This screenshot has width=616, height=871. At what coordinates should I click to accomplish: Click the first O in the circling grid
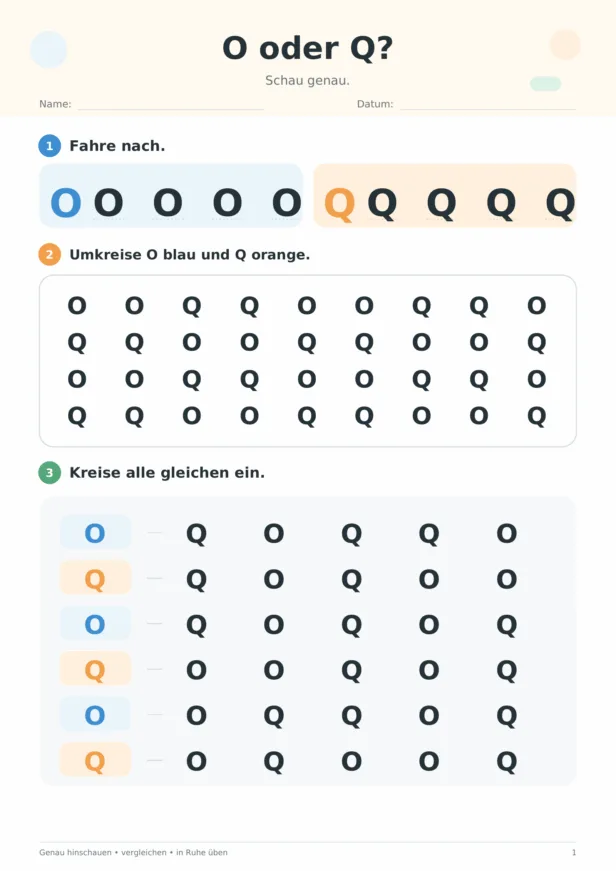tap(77, 306)
